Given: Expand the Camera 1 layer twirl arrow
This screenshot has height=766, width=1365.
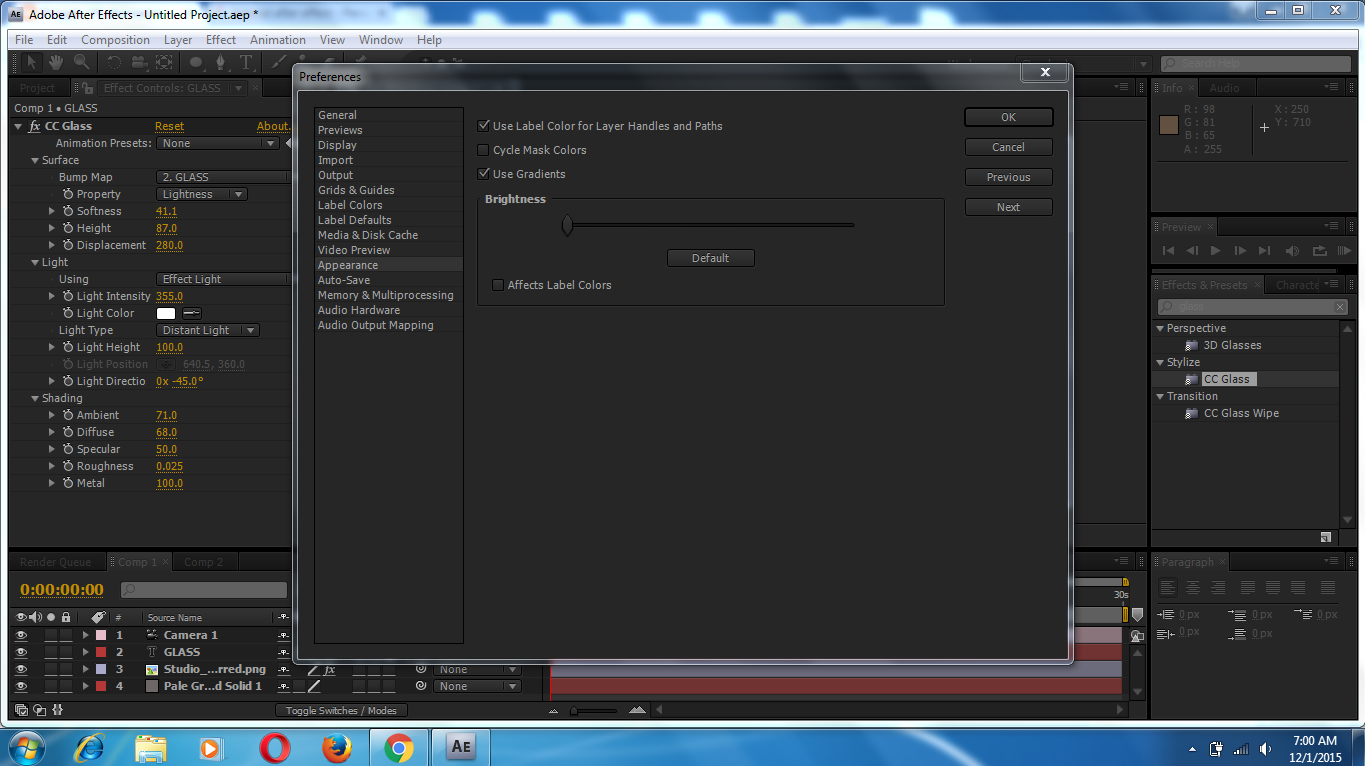Looking at the screenshot, I should (x=86, y=635).
